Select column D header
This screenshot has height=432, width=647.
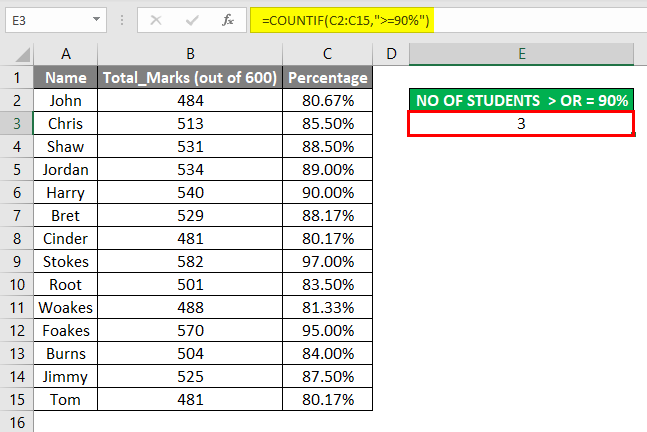[391, 54]
